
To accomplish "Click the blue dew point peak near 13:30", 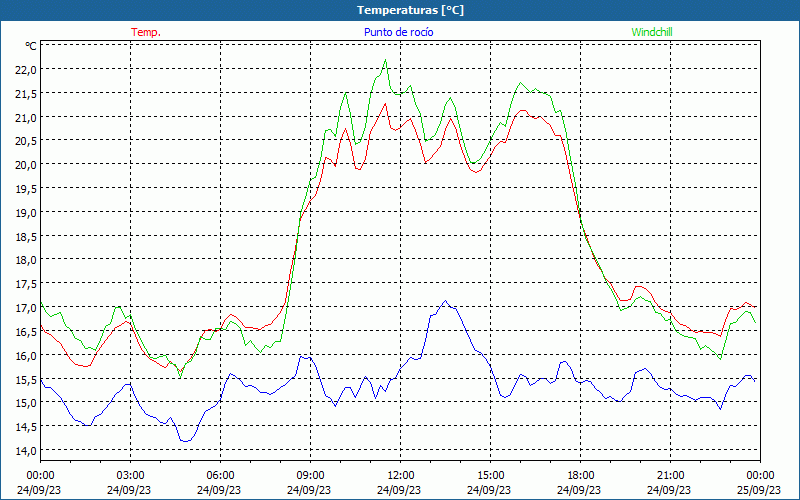I will 445,301.
